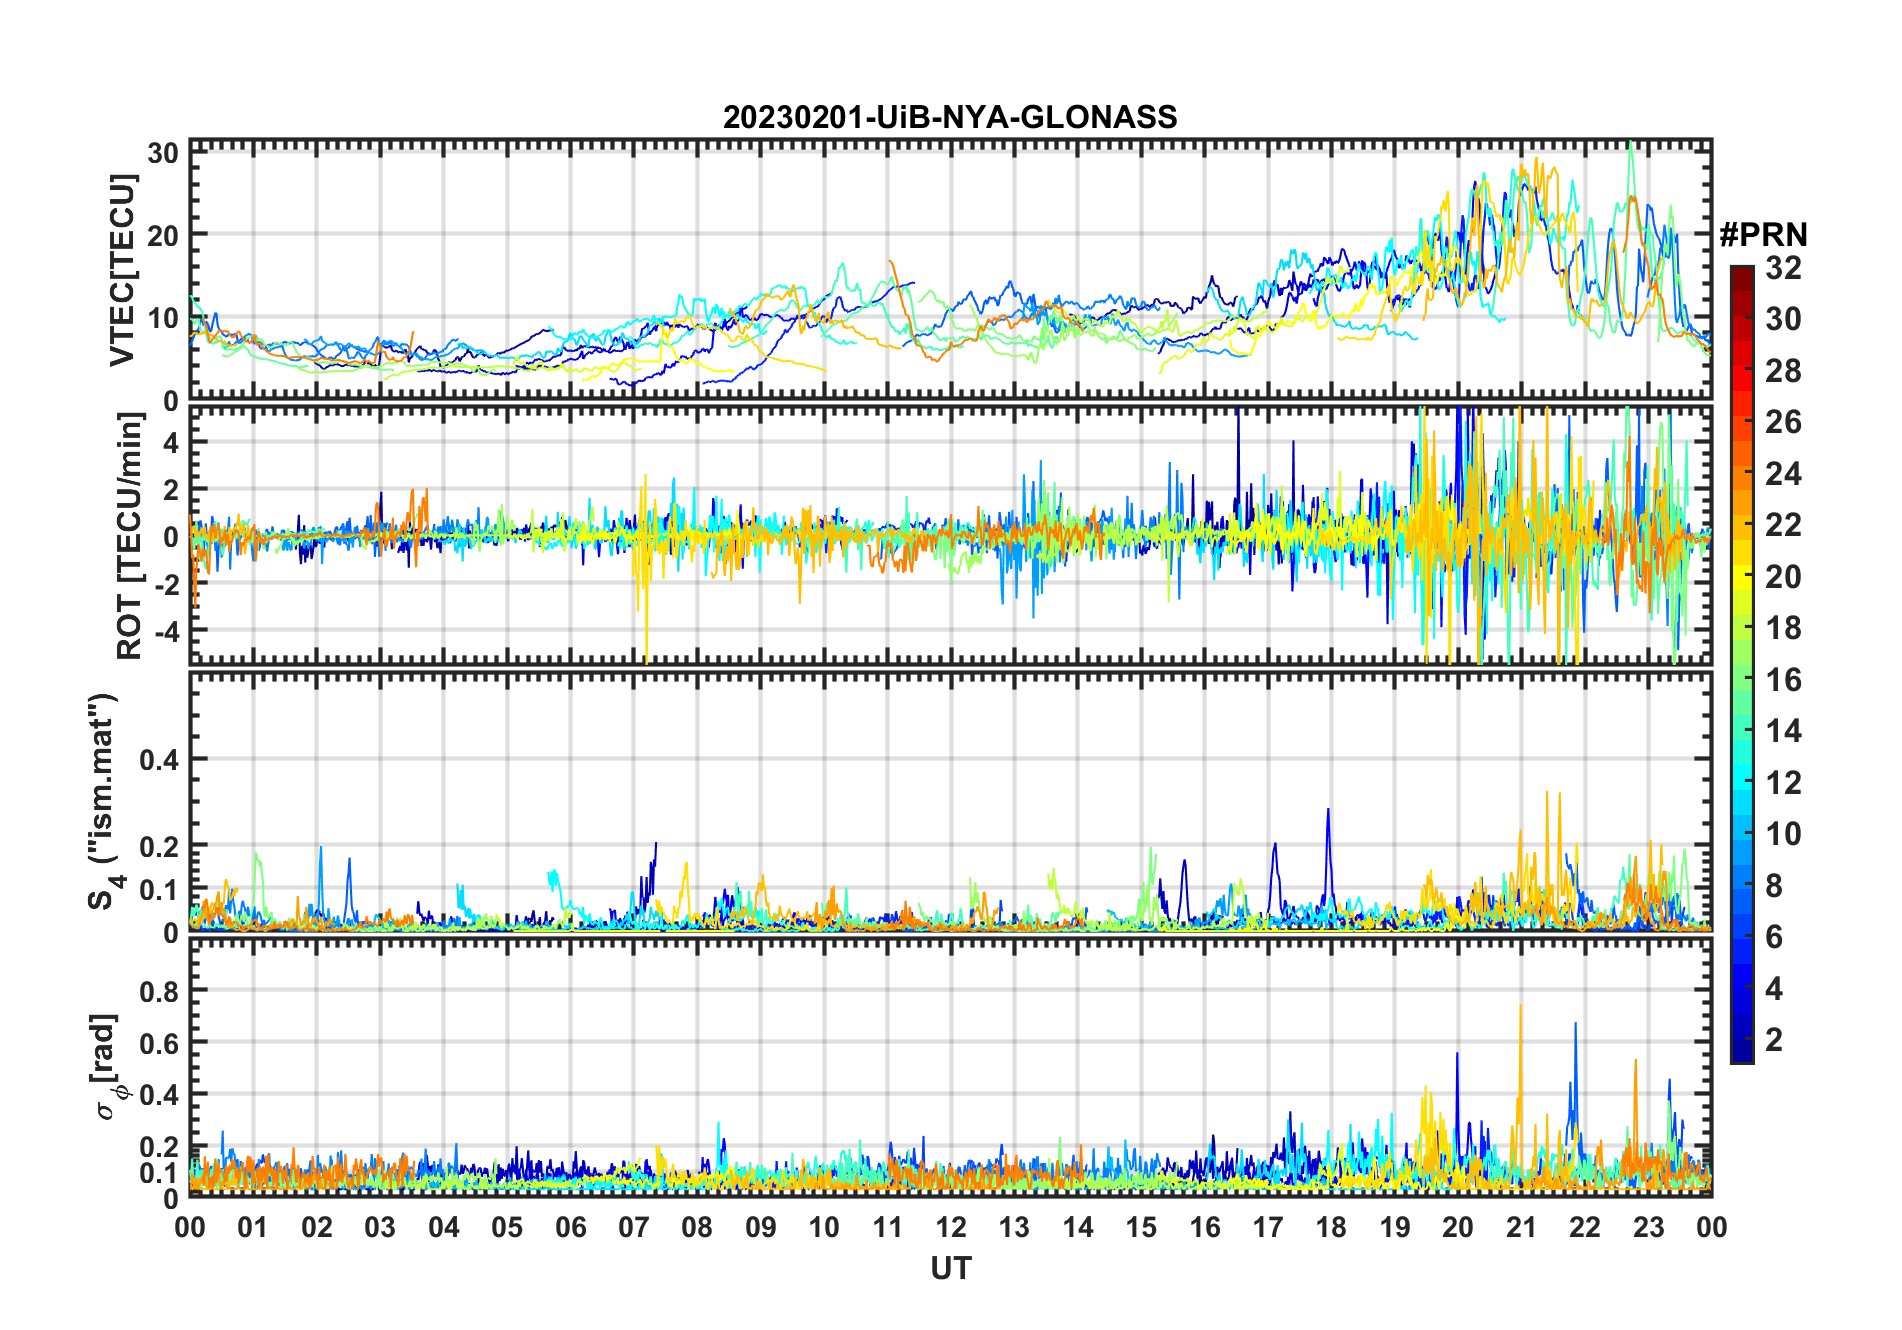The image size is (1902, 1330).
Task: Click x-axis tick label 03
Action: 380,1227
